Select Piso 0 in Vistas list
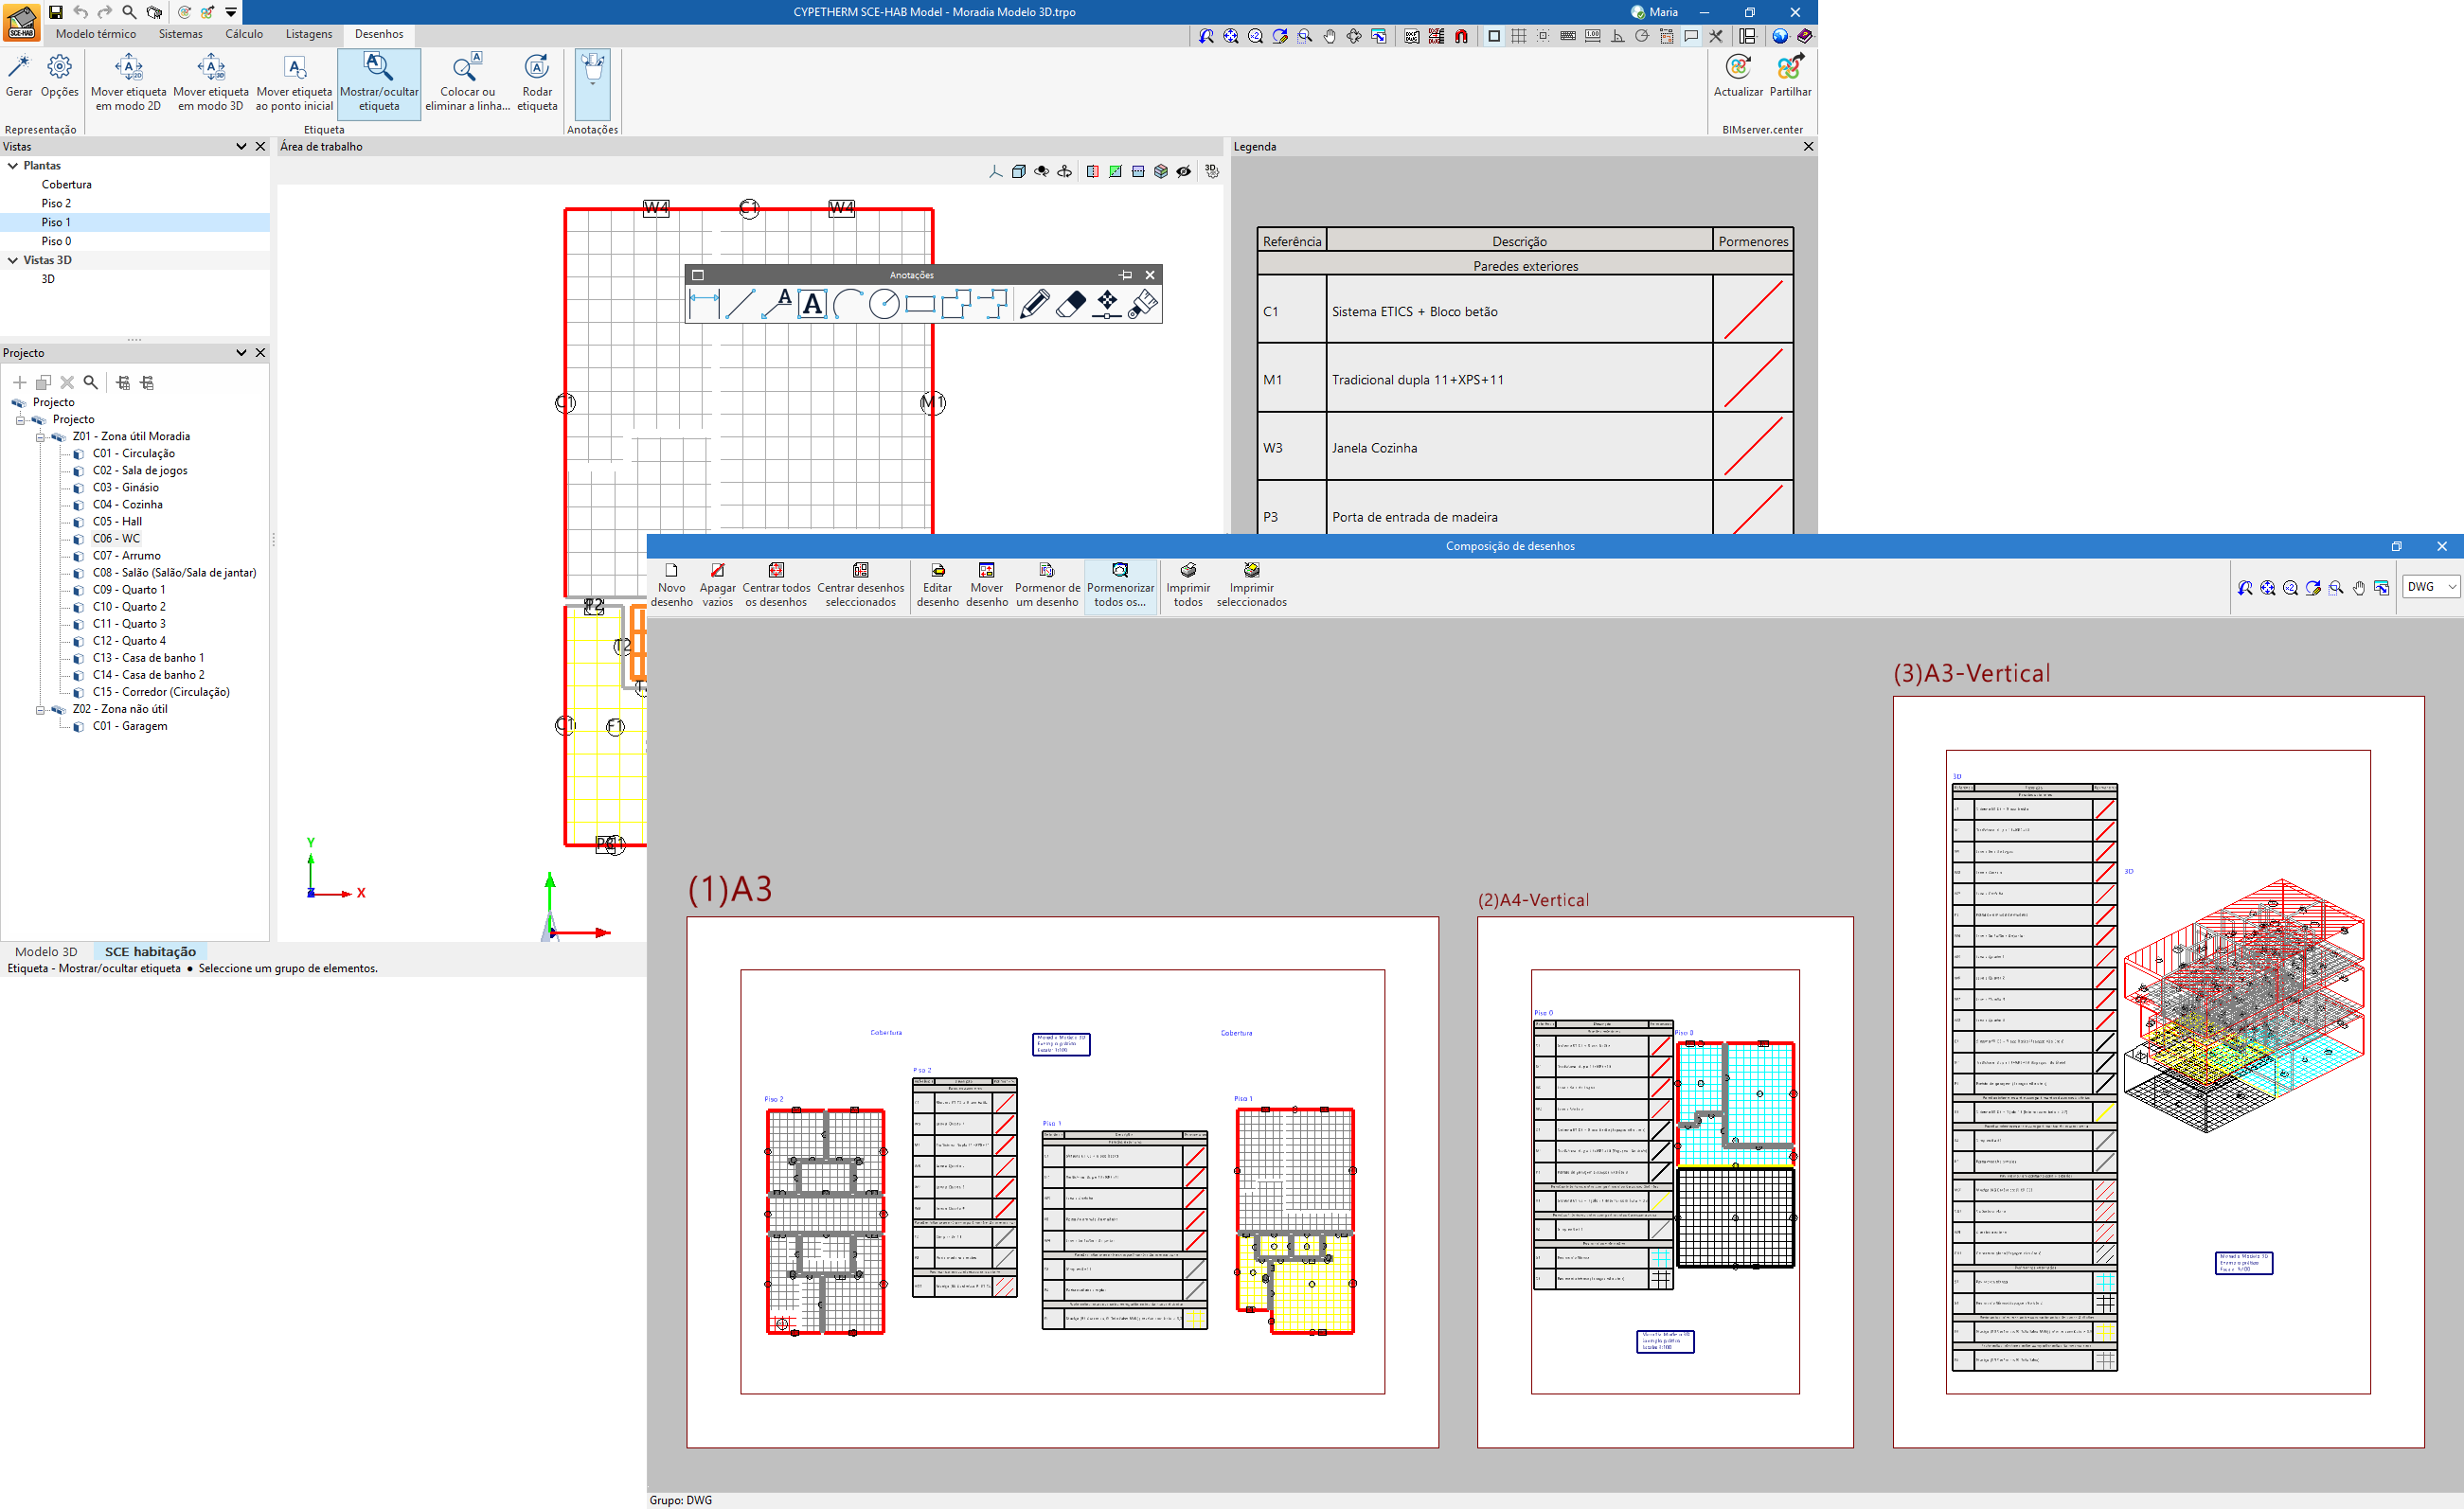Viewport: 2464px width, 1509px height. tap(56, 241)
